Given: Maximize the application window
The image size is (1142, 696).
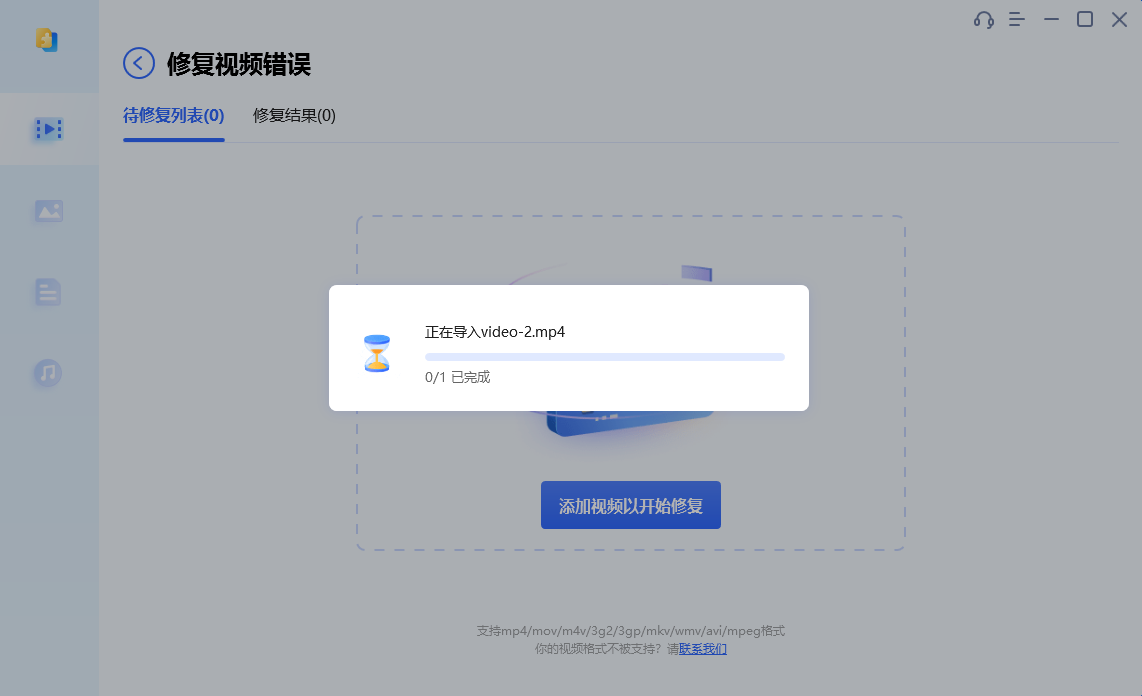Looking at the screenshot, I should tap(1085, 20).
